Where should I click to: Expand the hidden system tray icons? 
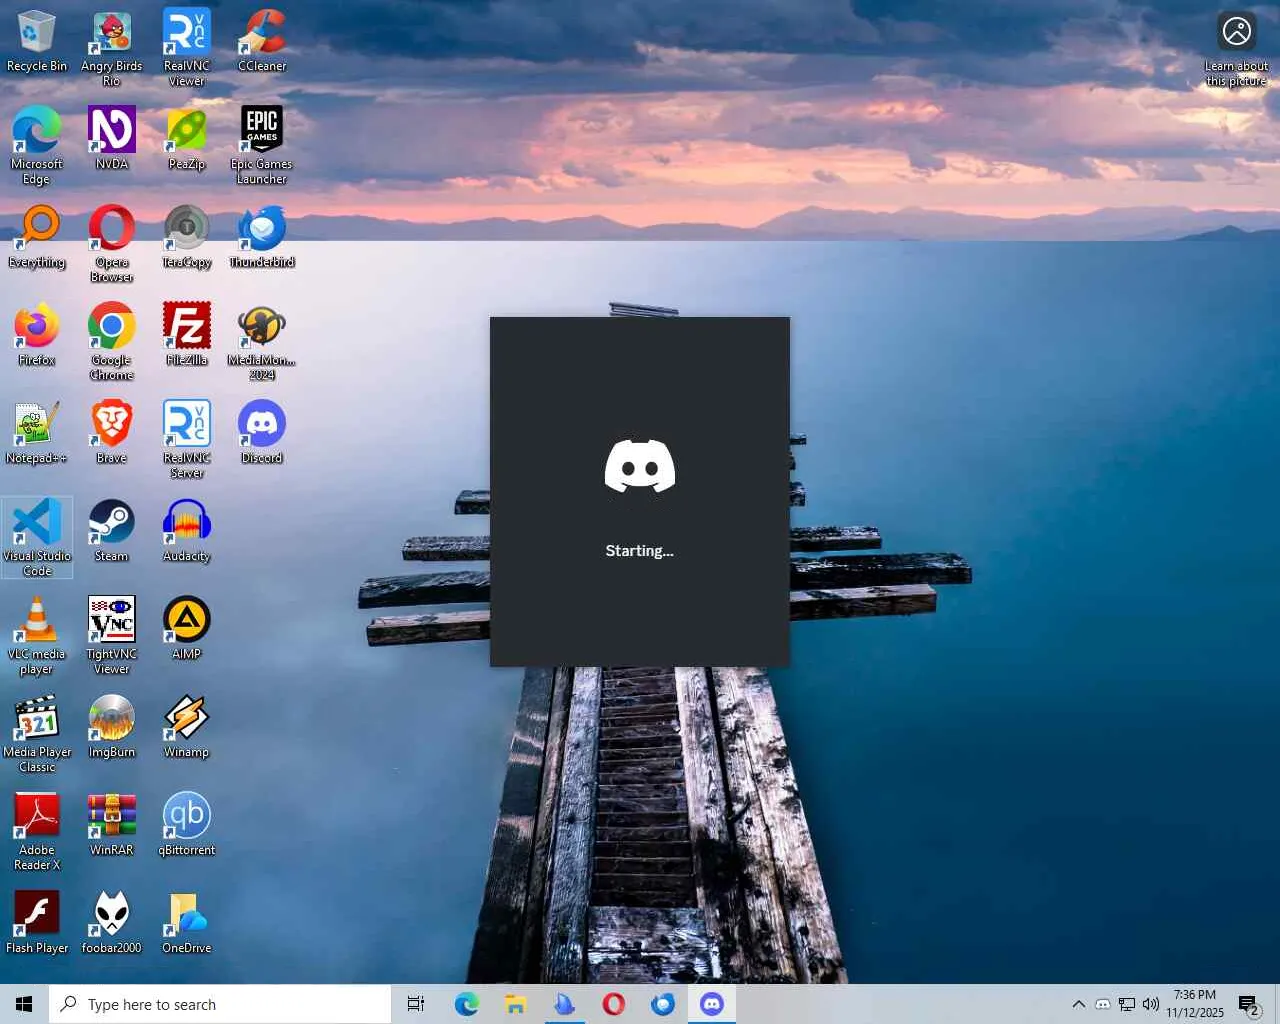coord(1078,1004)
